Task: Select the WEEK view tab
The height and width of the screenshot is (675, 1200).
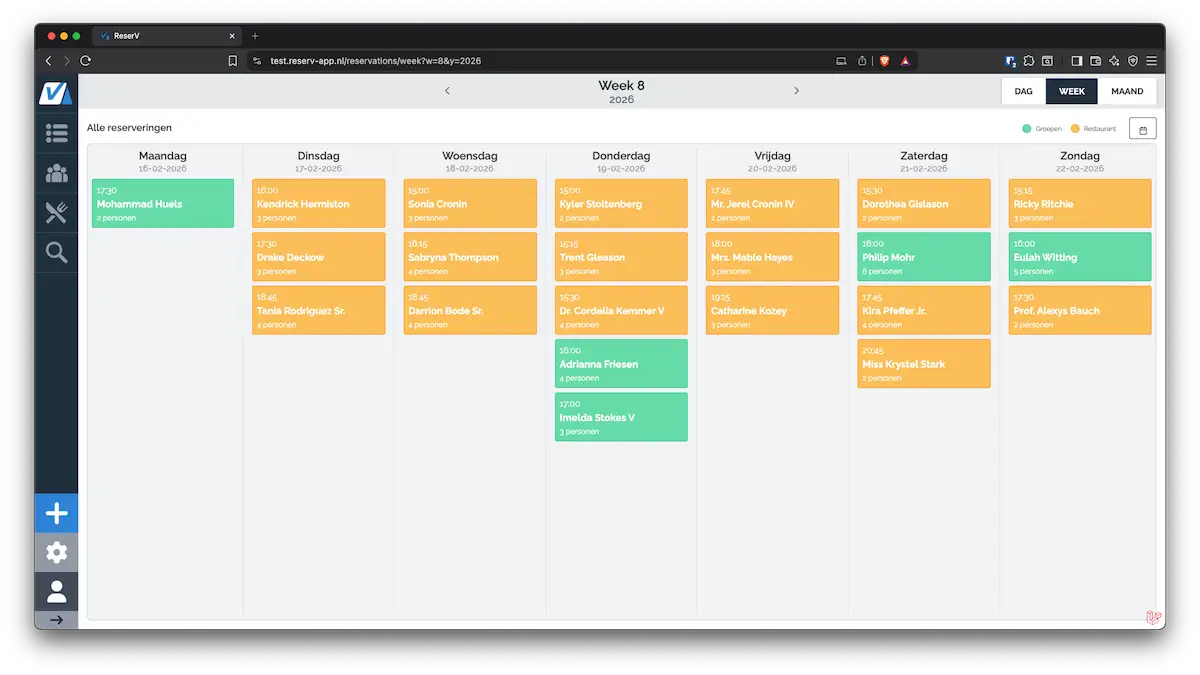Action: (x=1071, y=91)
